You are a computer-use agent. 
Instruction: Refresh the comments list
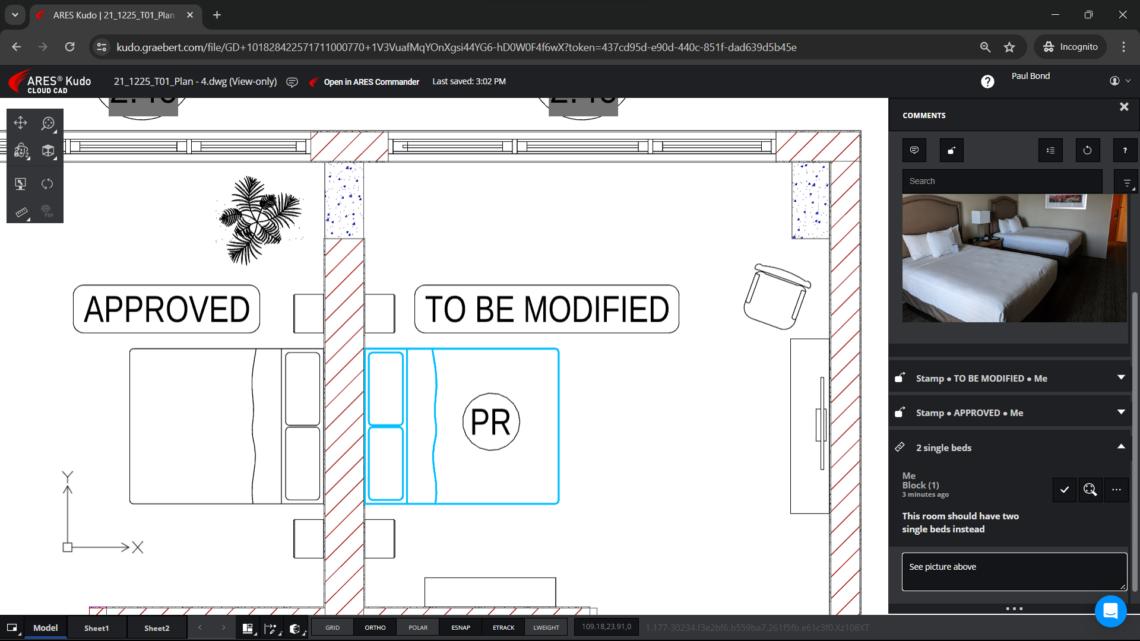coord(1087,149)
